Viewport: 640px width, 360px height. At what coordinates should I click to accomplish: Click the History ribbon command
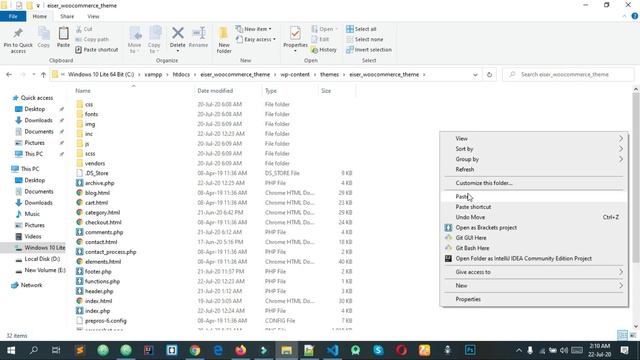point(324,49)
